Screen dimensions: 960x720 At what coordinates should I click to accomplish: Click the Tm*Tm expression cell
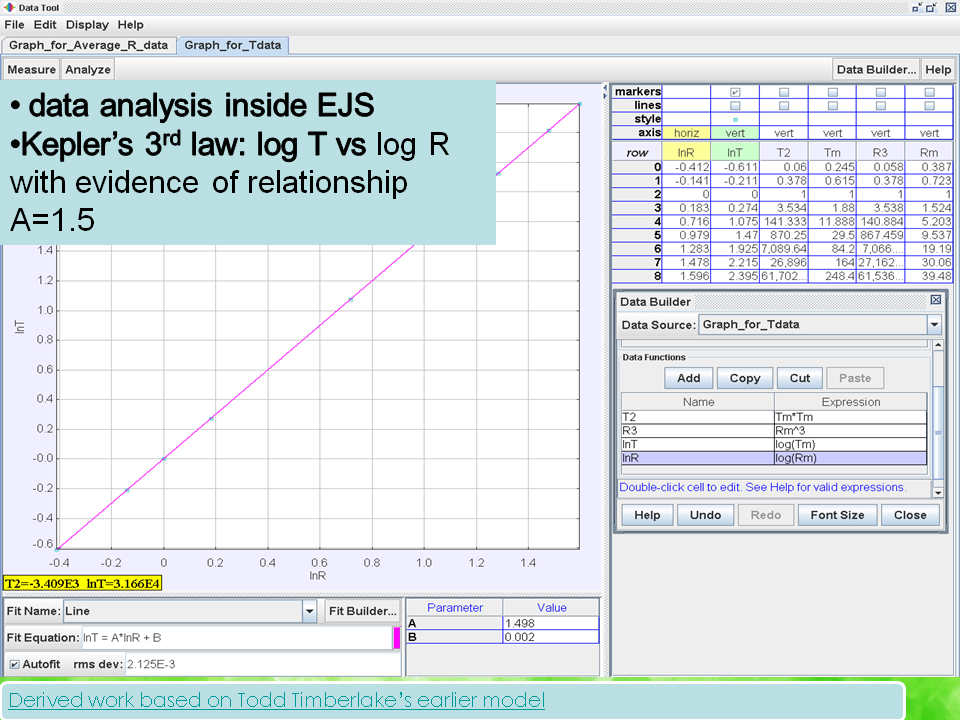(x=850, y=417)
